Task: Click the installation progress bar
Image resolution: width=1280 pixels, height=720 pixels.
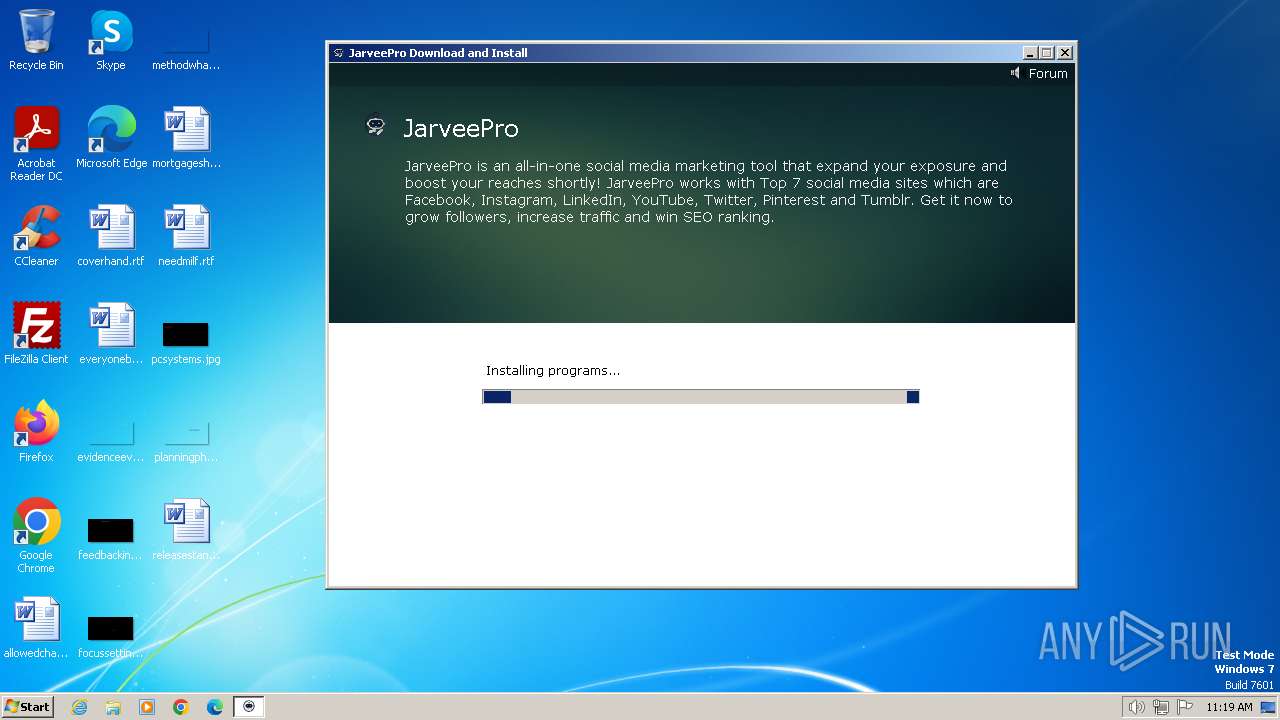Action: (700, 397)
